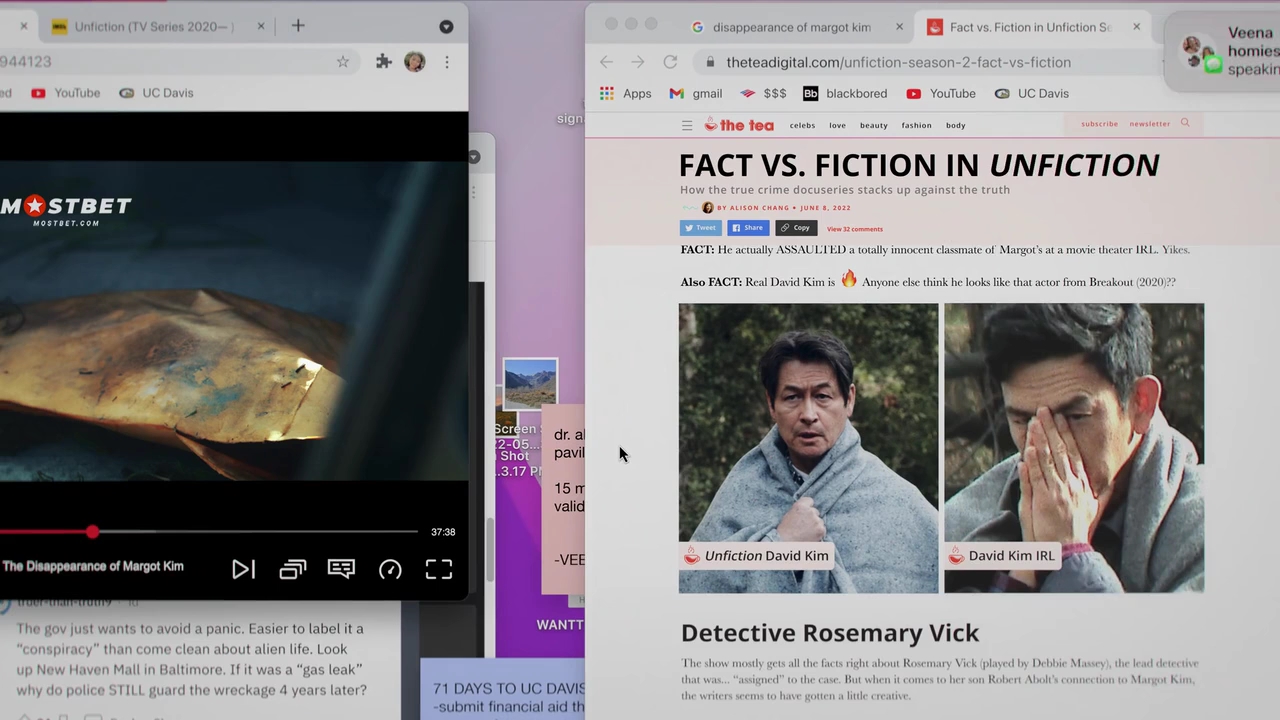The width and height of the screenshot is (1280, 720).
Task: Open celebs section on the tea
Action: point(802,125)
